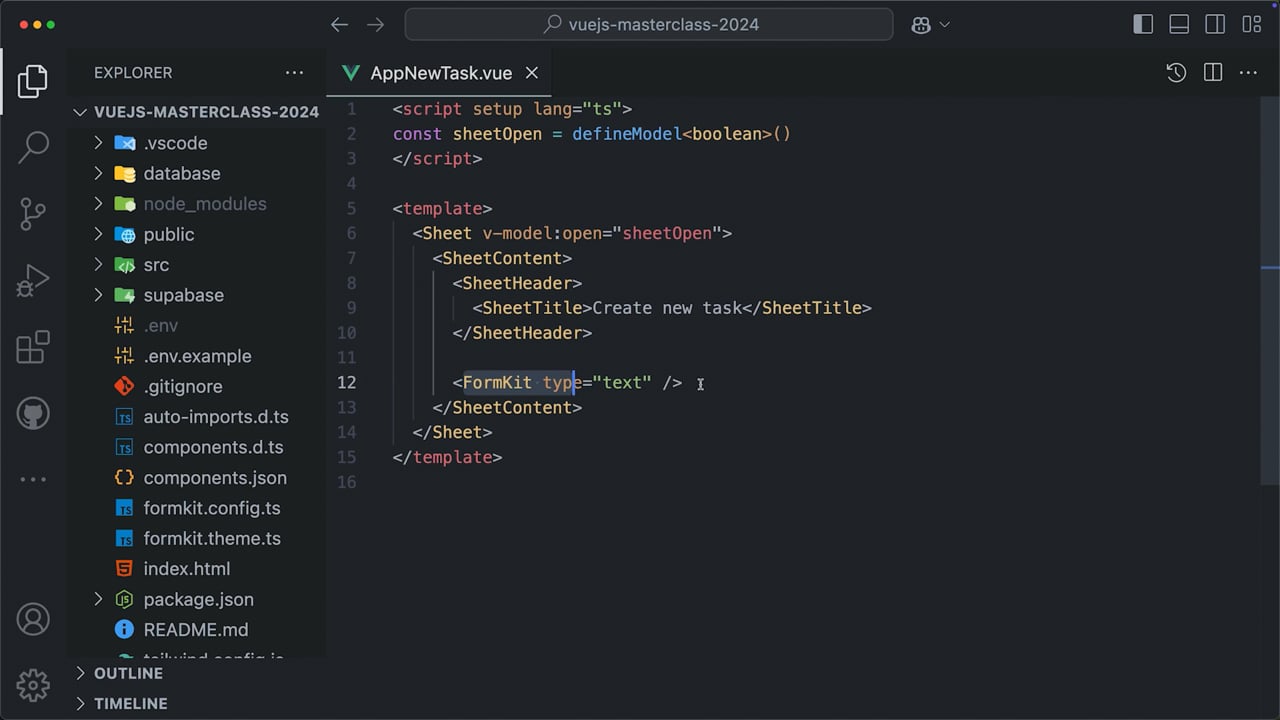
Task: Expand the package.json nested files chevron
Action: pos(98,599)
